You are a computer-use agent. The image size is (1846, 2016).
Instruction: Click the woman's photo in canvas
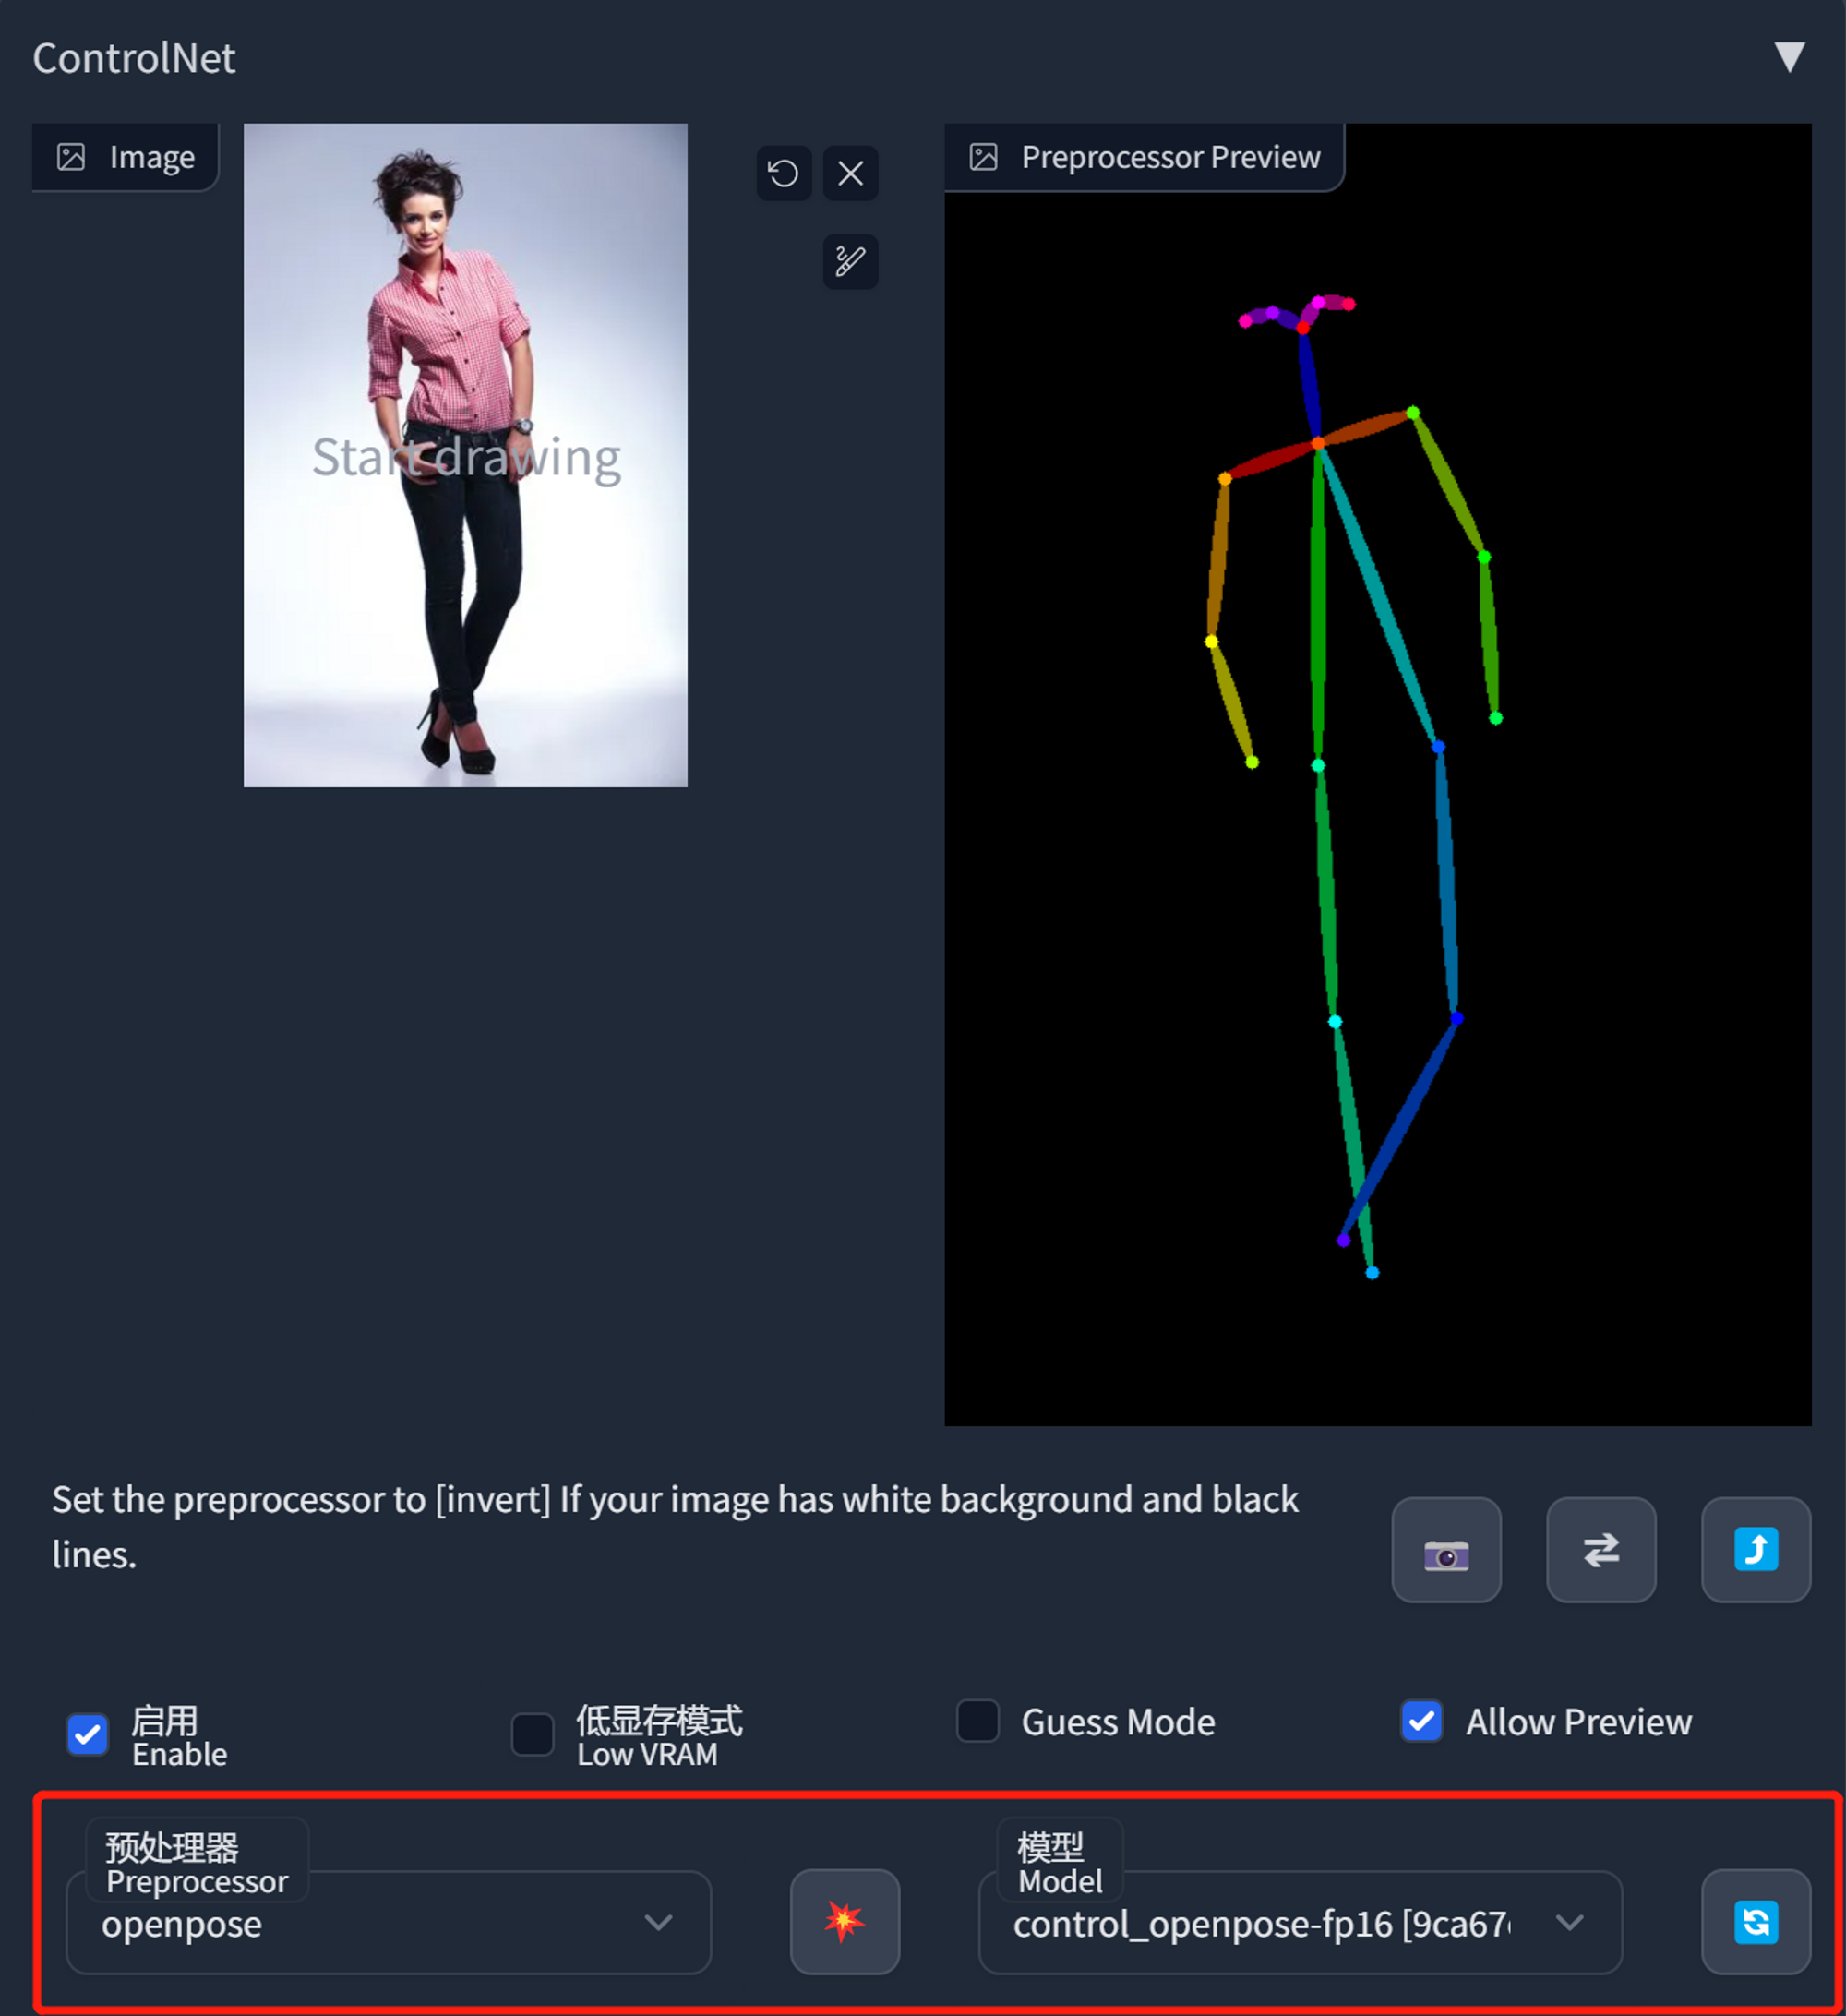[x=465, y=455]
